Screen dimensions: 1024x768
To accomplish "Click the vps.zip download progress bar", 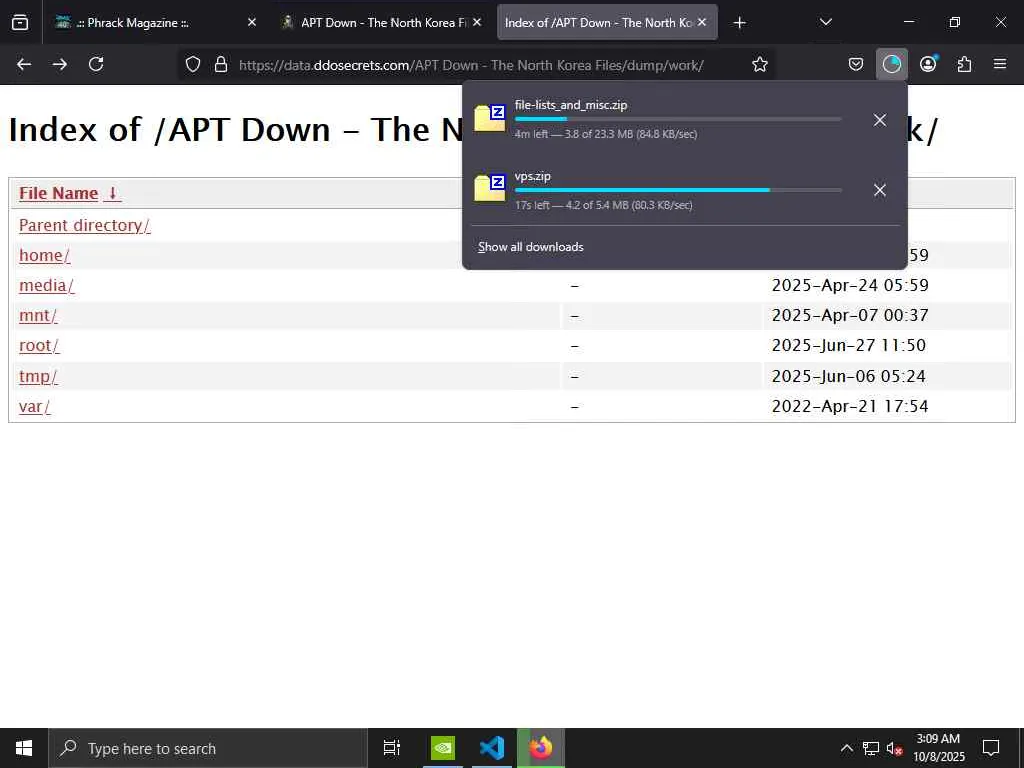I will pos(678,190).
